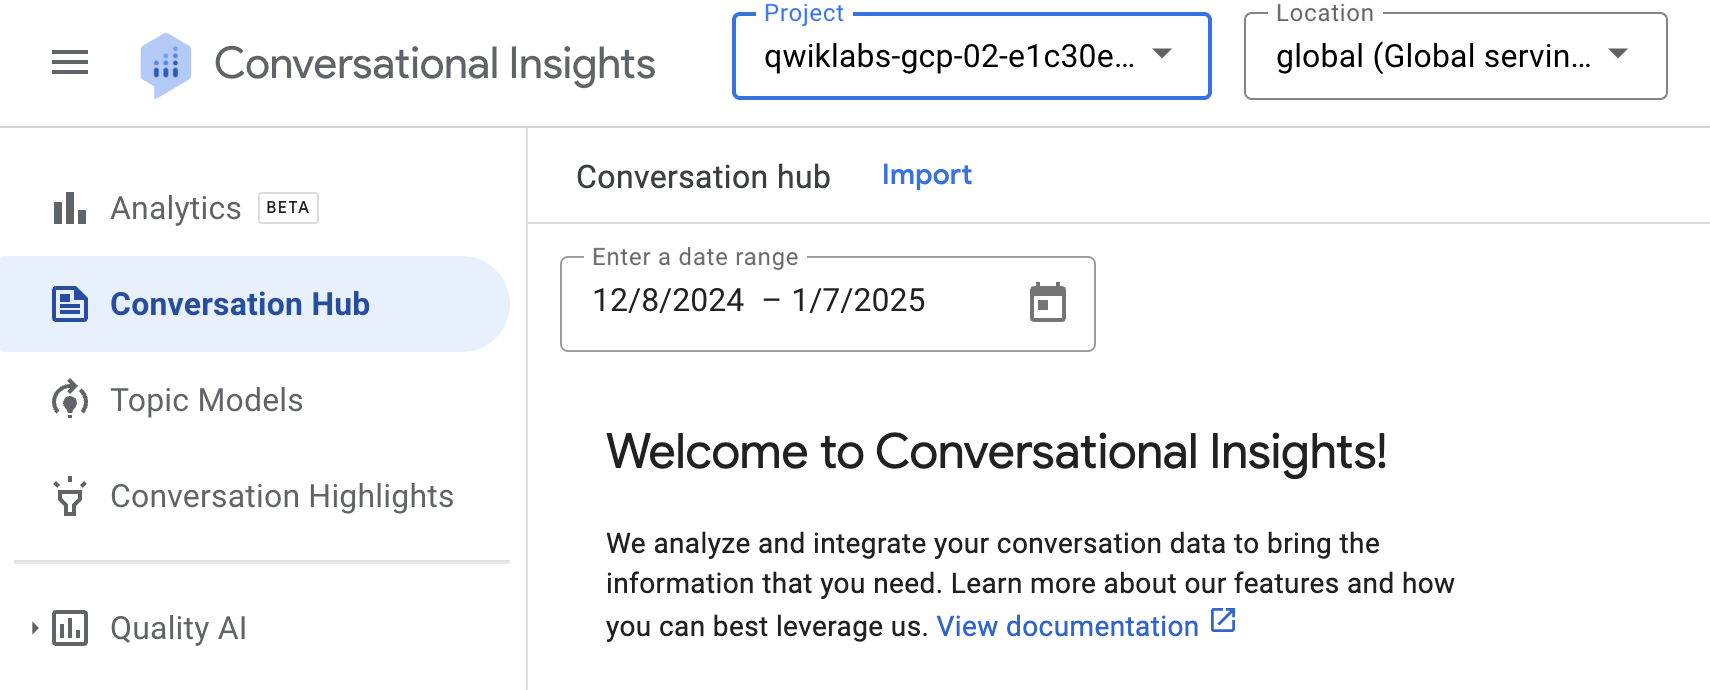Click the BETA badge next to Analytics

click(288, 208)
